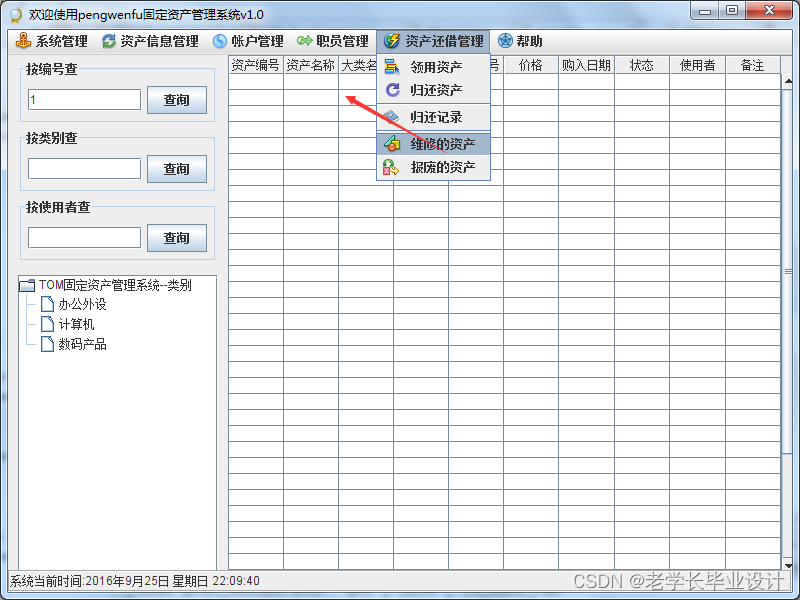
Task: Click 查询 under 按类别查
Action: coord(177,169)
